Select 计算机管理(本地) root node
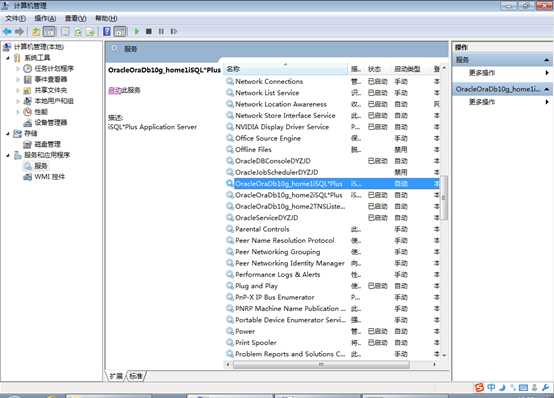 click(39, 47)
